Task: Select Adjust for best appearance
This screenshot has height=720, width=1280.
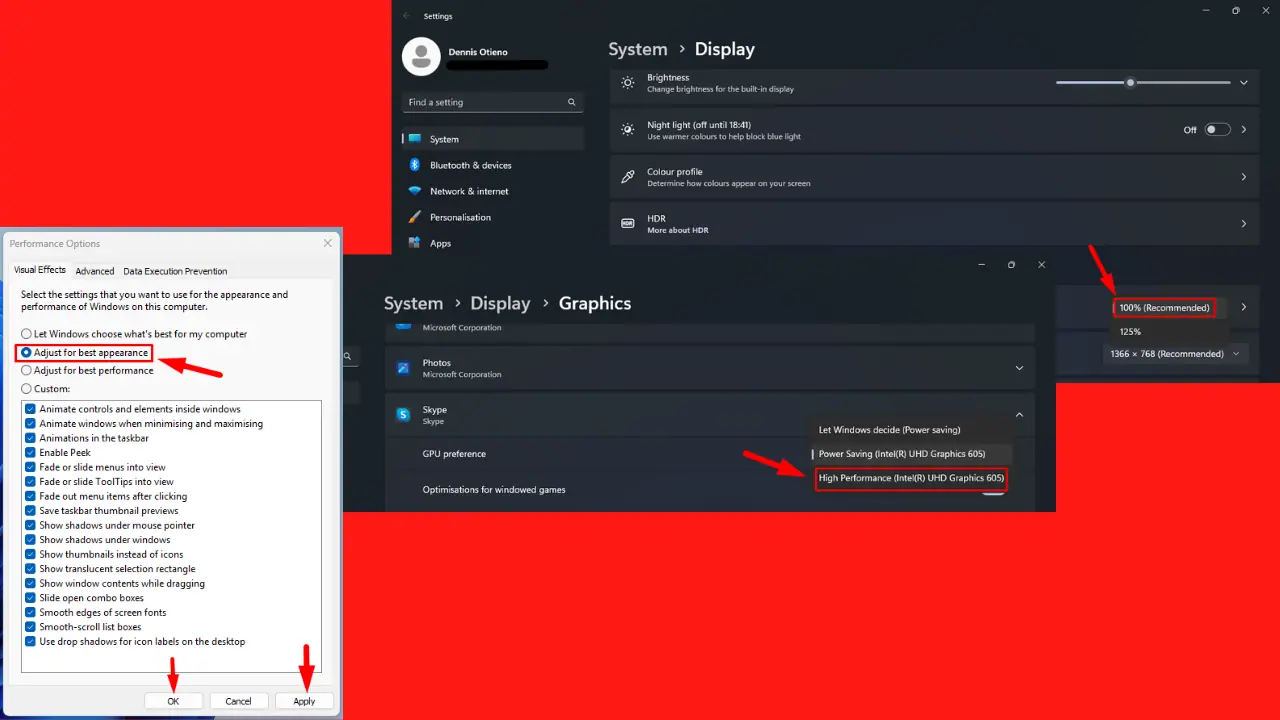Action: [x=26, y=353]
